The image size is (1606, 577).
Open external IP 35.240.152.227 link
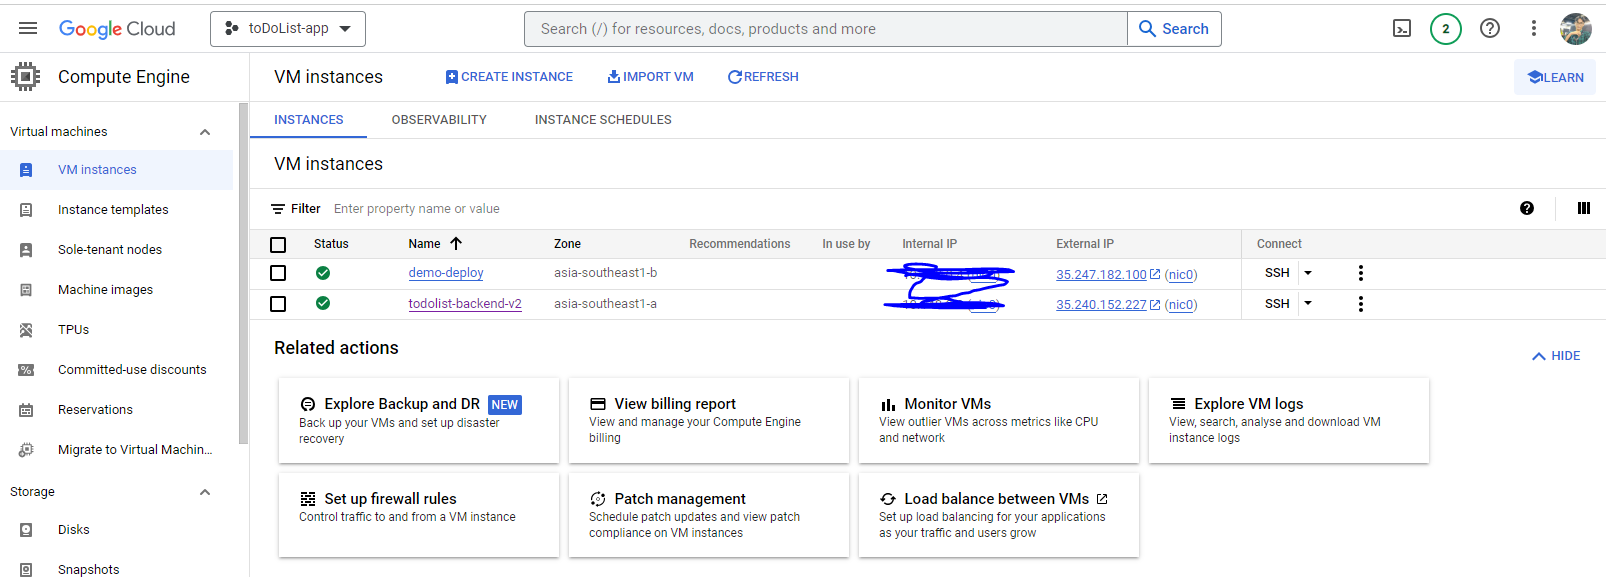pos(1101,305)
